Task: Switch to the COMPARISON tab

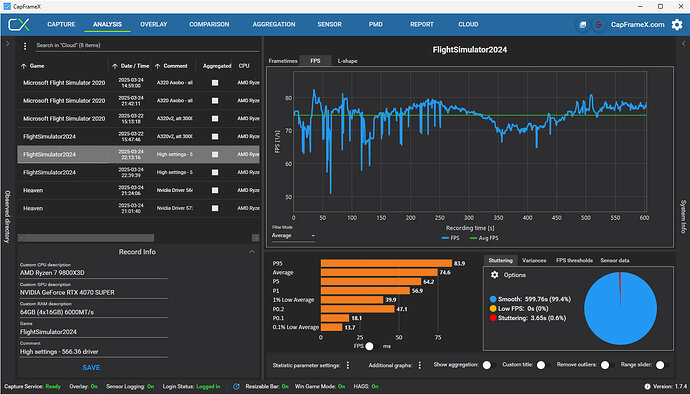Action: (x=209, y=25)
